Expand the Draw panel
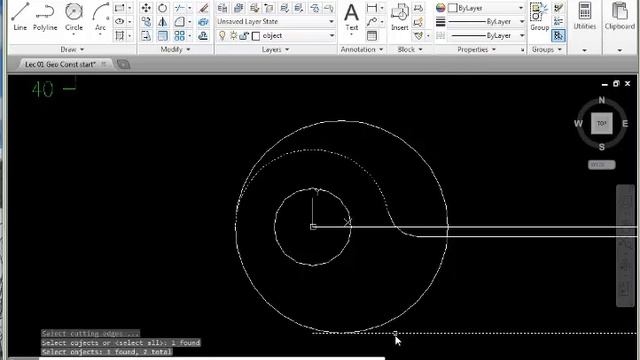The image size is (640, 360). coord(72,49)
